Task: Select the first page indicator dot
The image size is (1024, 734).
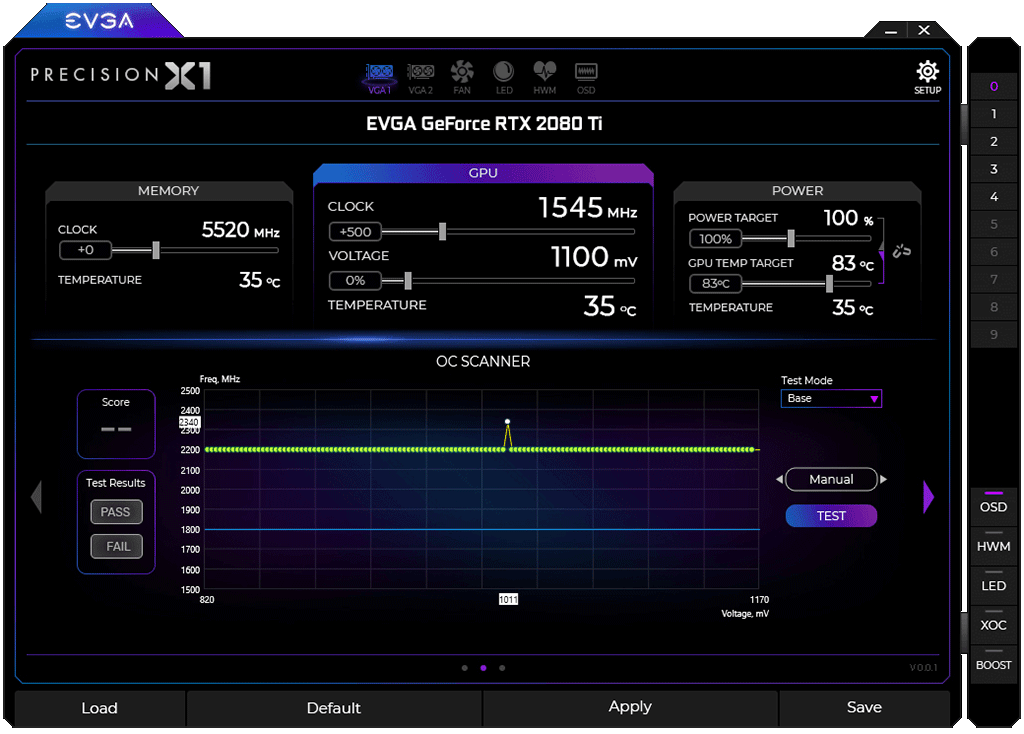Action: [x=464, y=668]
